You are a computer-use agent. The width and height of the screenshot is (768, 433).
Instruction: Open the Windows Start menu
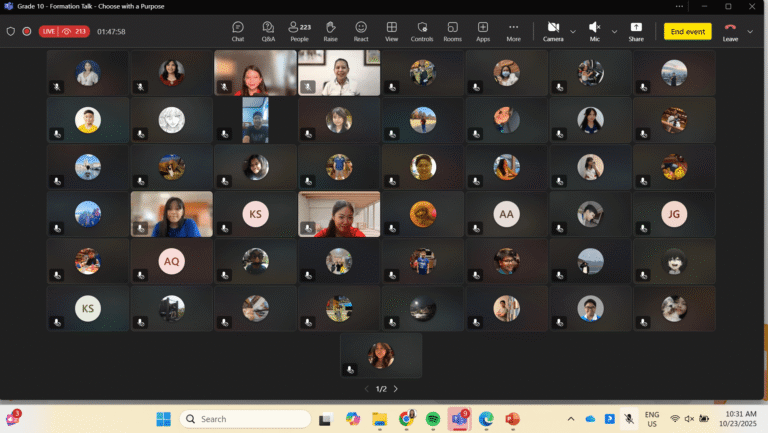pos(164,419)
